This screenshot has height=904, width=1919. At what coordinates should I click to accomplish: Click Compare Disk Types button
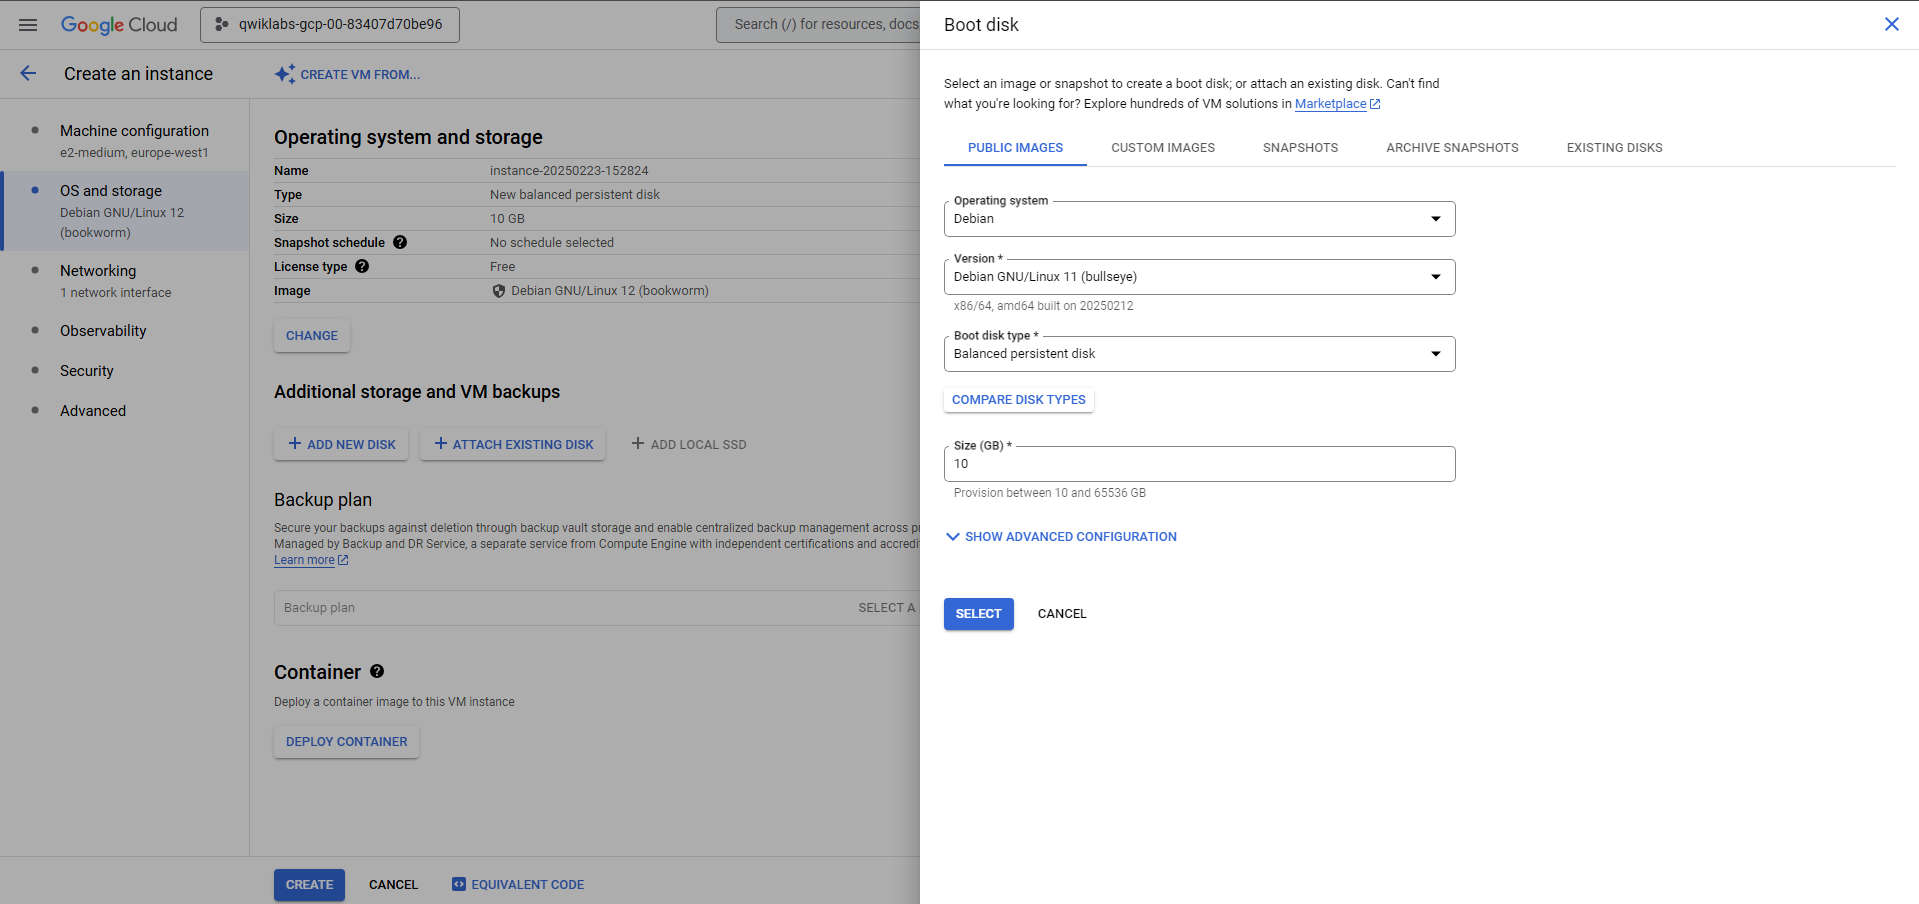tap(1018, 400)
